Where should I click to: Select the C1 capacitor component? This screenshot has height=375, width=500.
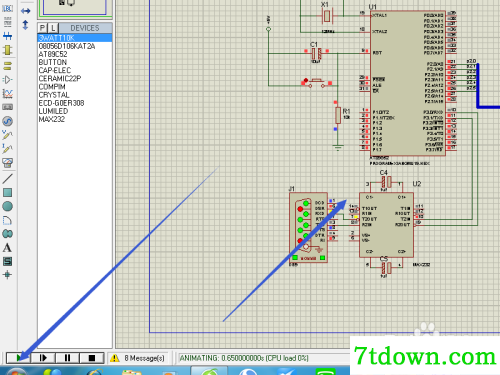(x=316, y=53)
